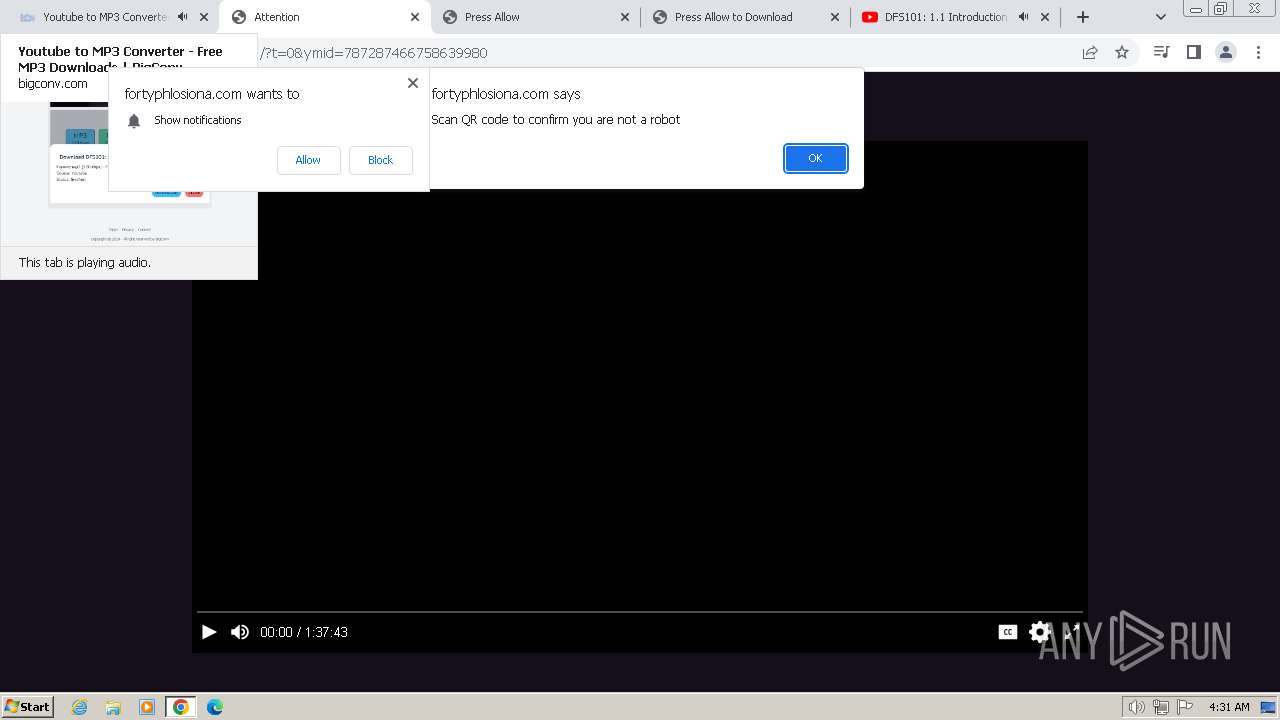Open the Chrome profile menu
Viewport: 1280px width, 720px height.
tap(1226, 52)
